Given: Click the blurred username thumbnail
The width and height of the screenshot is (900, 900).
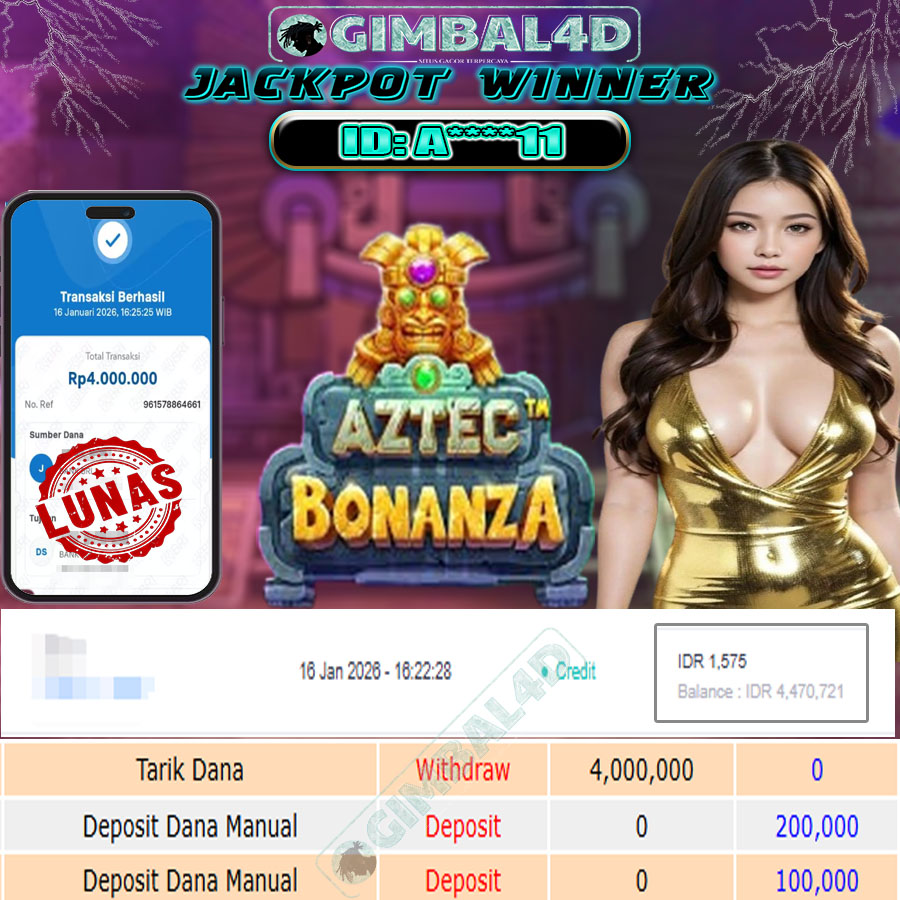Looking at the screenshot, I should tap(92, 667).
